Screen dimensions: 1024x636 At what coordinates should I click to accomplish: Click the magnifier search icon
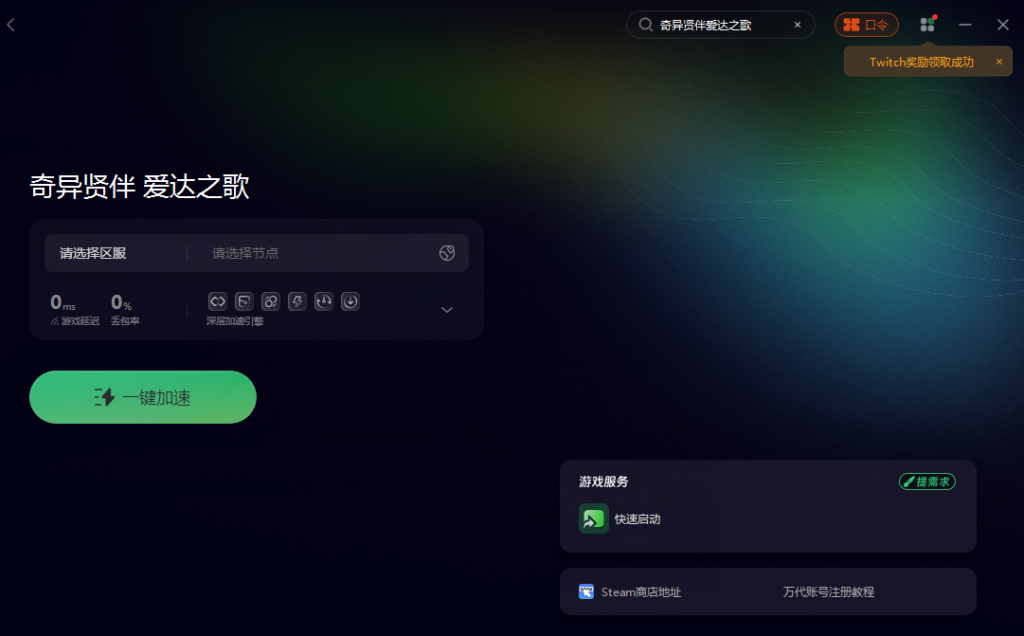click(645, 25)
